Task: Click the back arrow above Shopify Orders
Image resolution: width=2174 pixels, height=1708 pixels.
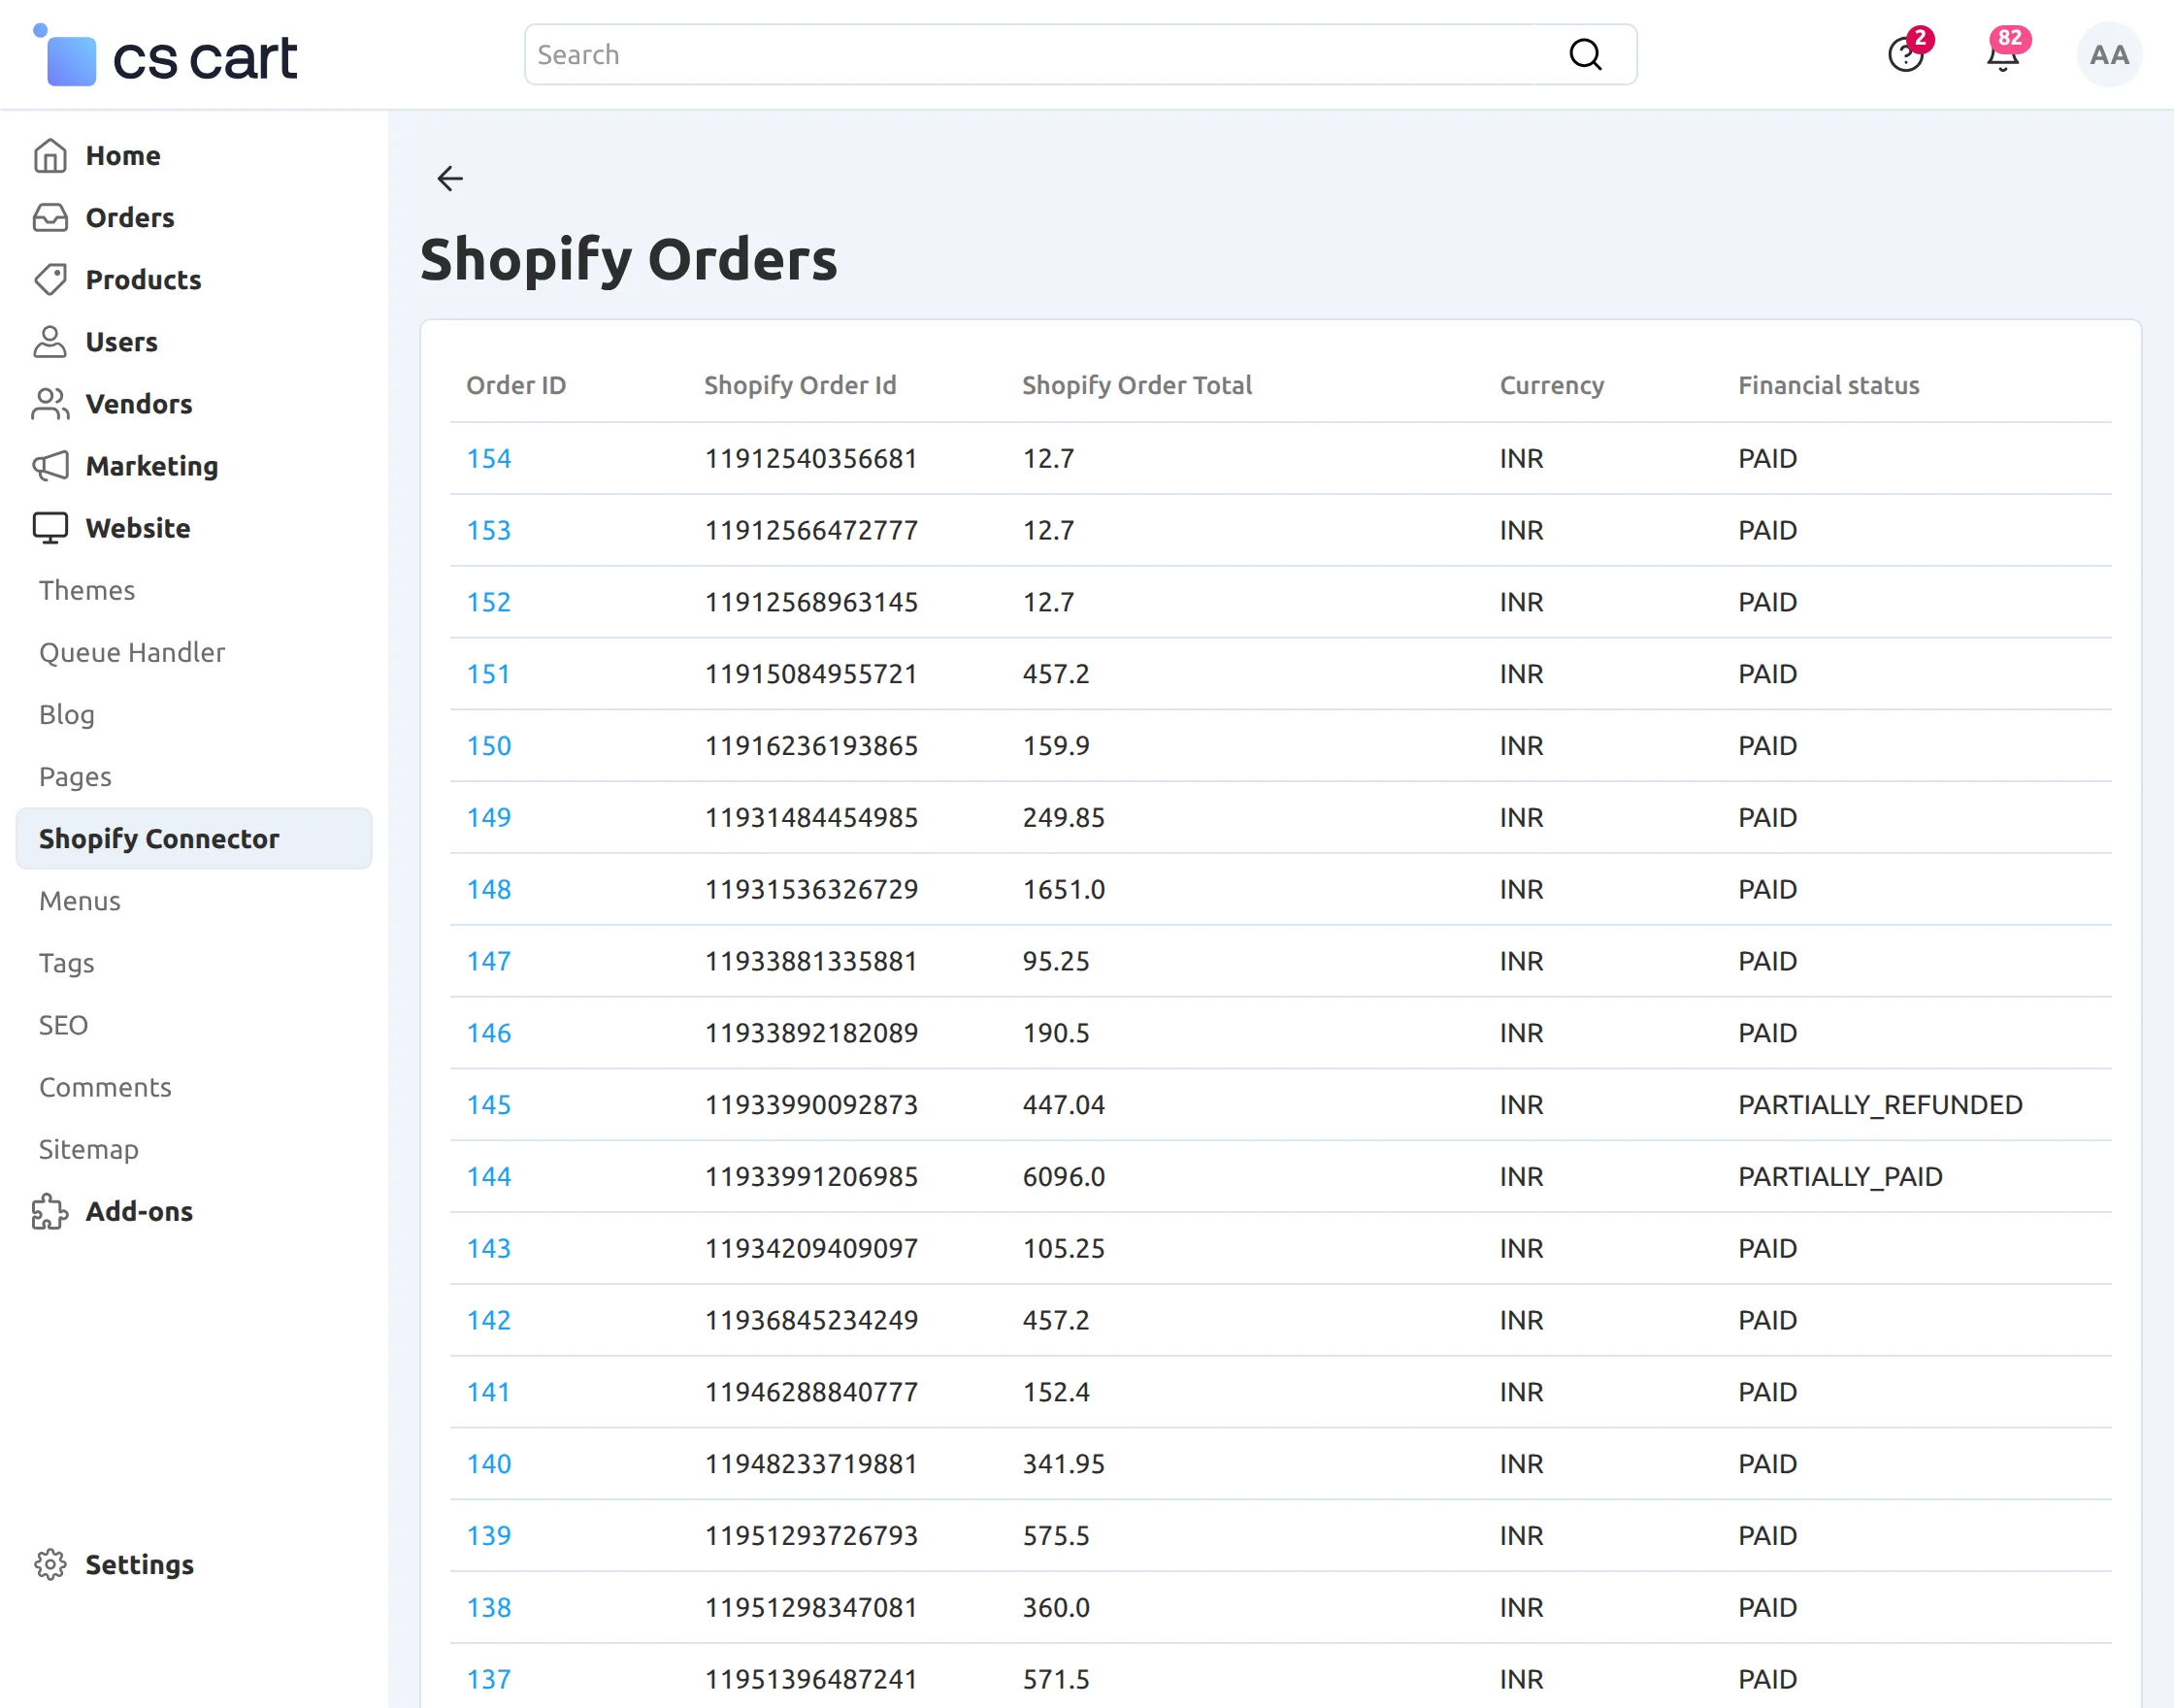Action: (450, 179)
